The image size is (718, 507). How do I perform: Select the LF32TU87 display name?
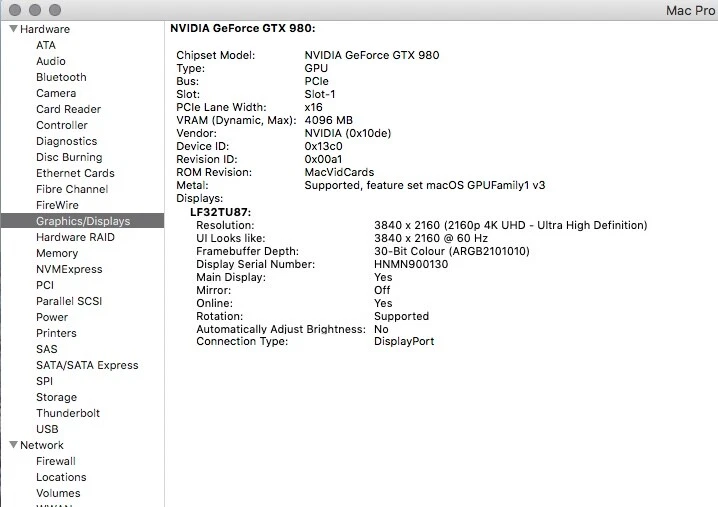click(x=220, y=212)
